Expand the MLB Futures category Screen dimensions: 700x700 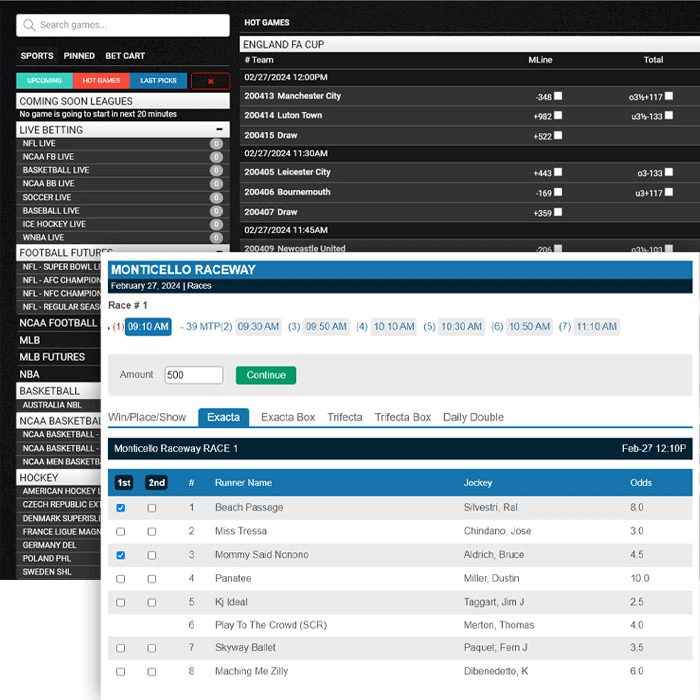point(52,357)
